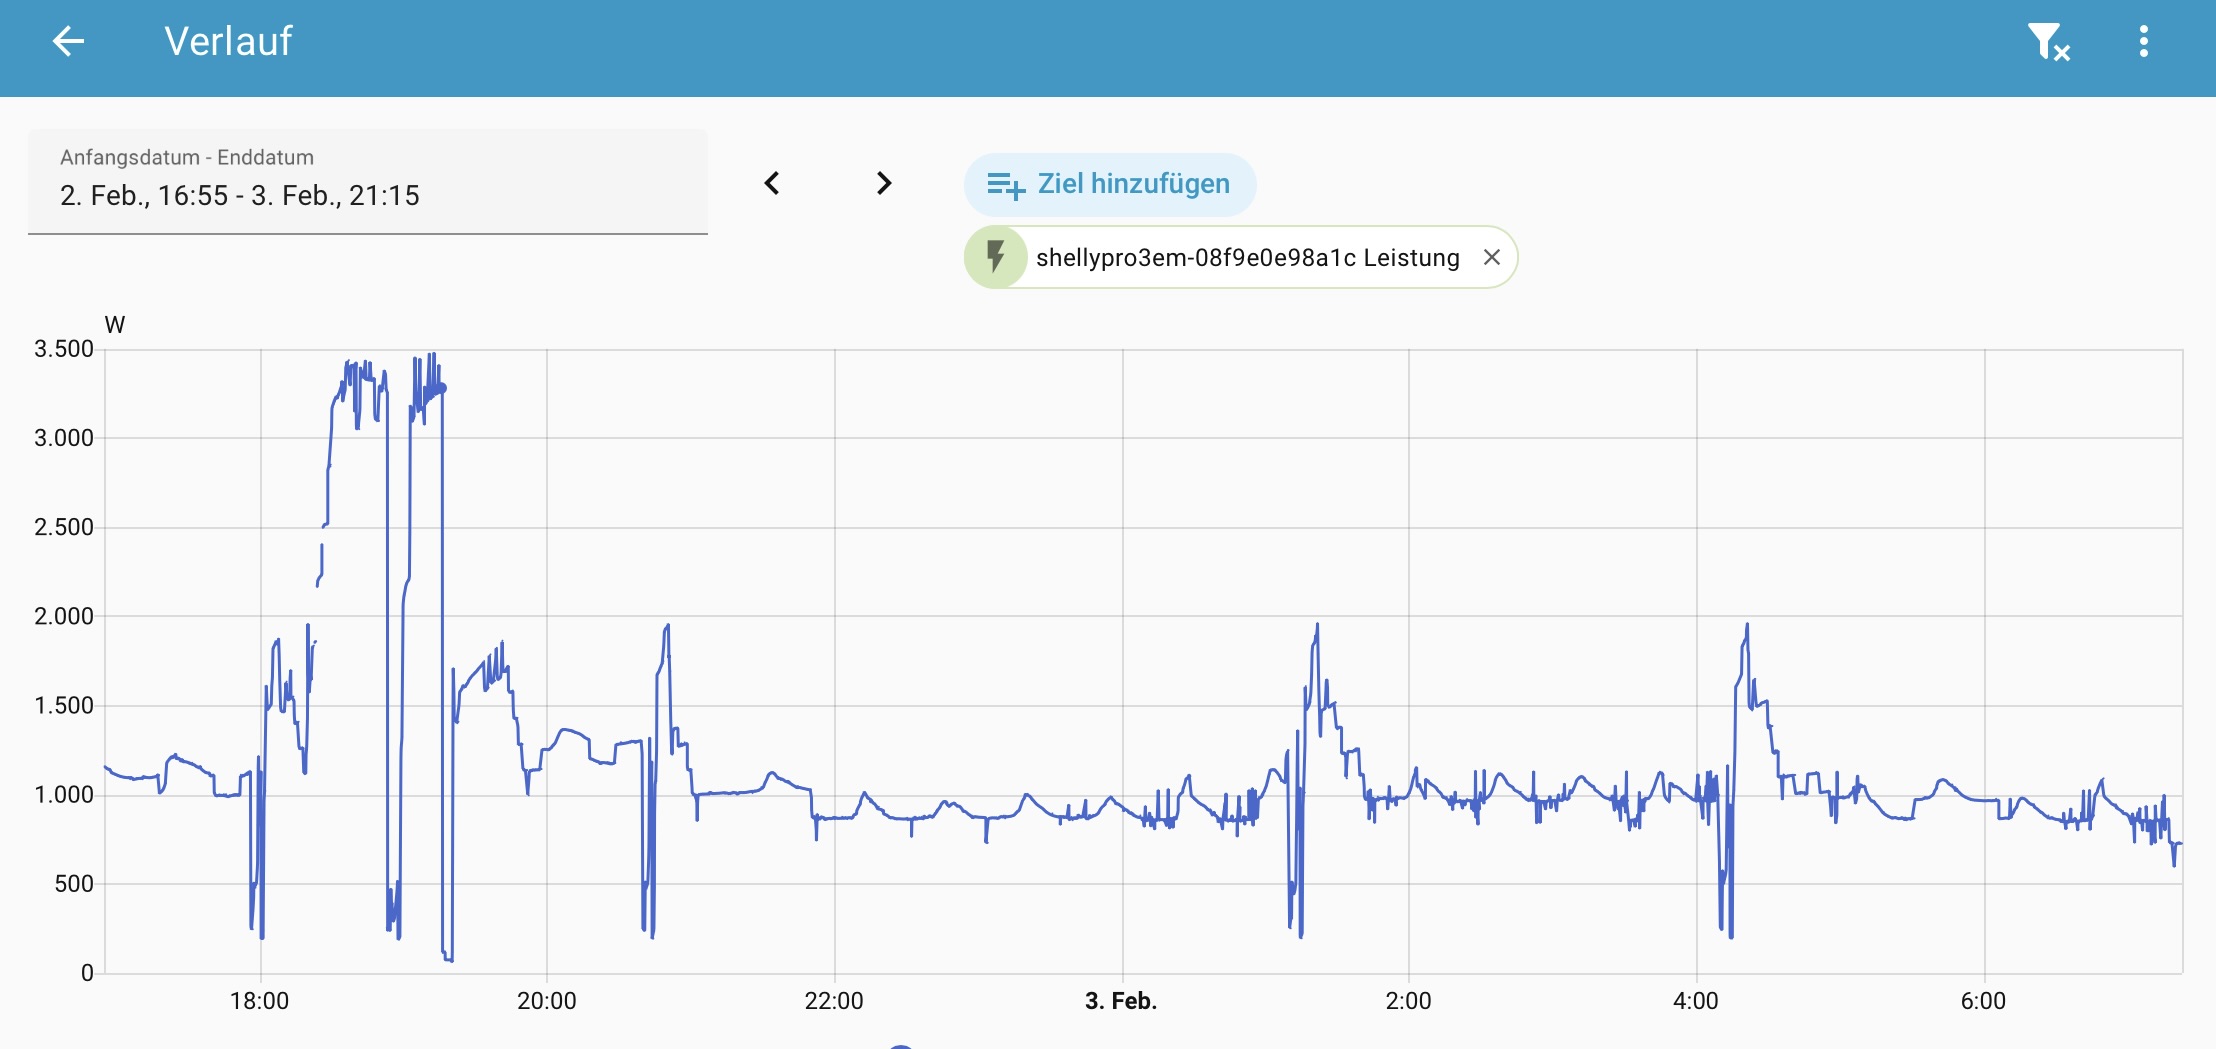The height and width of the screenshot is (1049, 2216).
Task: Click the lightning bolt entity icon
Action: click(995, 257)
